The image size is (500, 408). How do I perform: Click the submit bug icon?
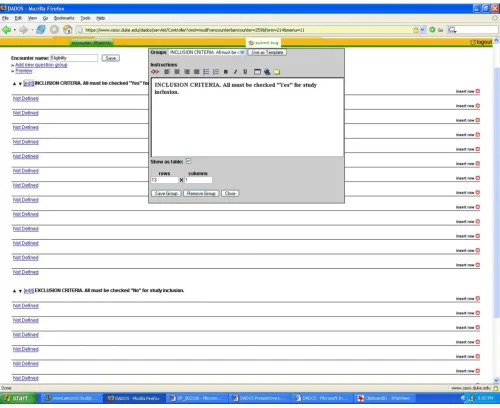click(251, 43)
